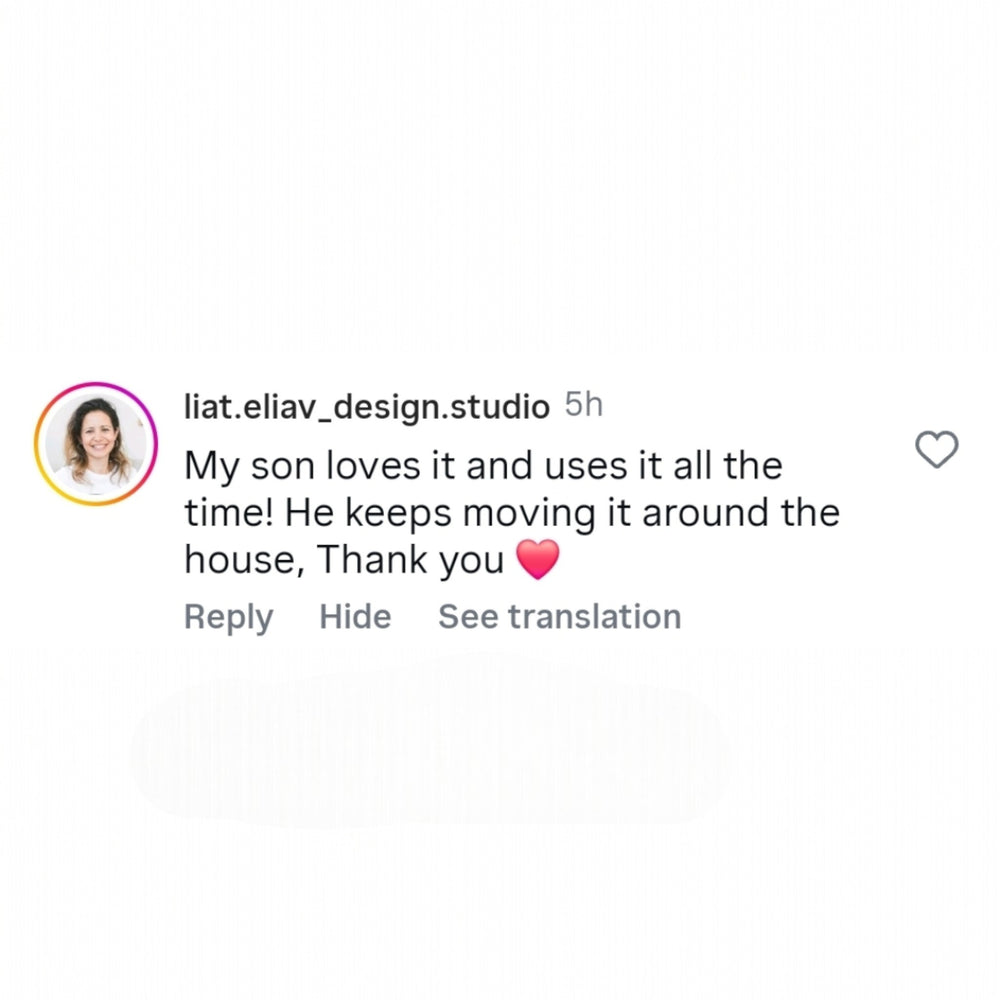The height and width of the screenshot is (1000, 1000).
Task: See translation of the comment
Action: pos(559,617)
